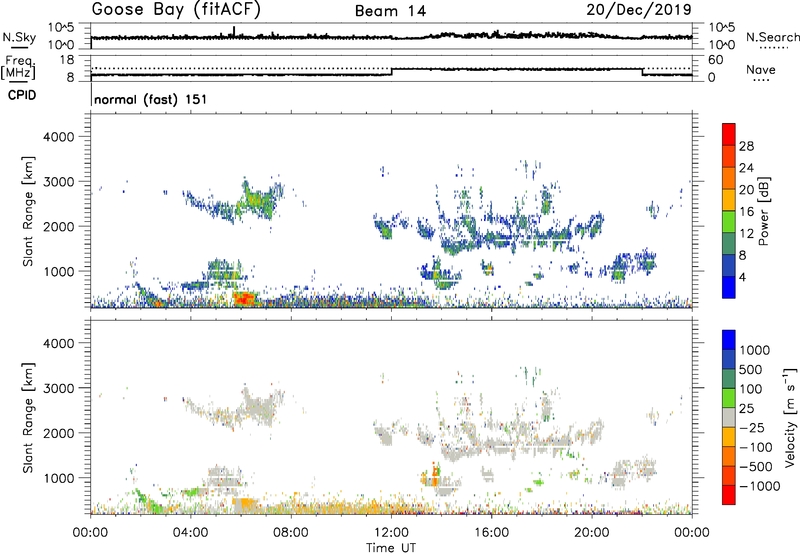The height and width of the screenshot is (554, 800).
Task: Click the gray segment of velocity colorbar
Action: tap(729, 417)
